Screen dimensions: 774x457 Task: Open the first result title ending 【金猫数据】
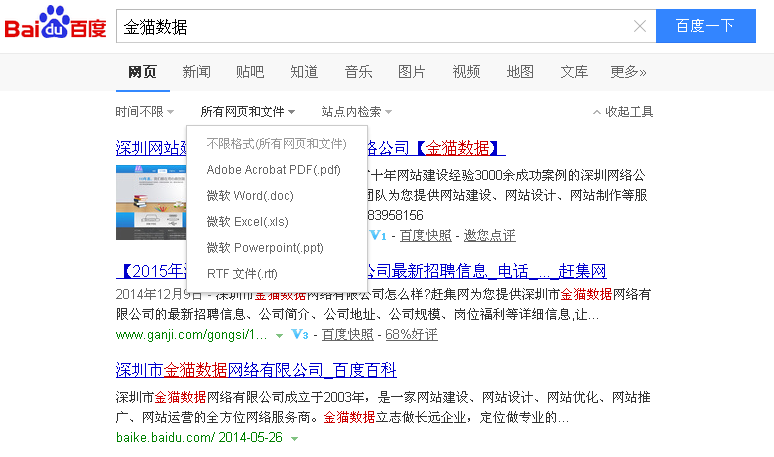pos(436,148)
